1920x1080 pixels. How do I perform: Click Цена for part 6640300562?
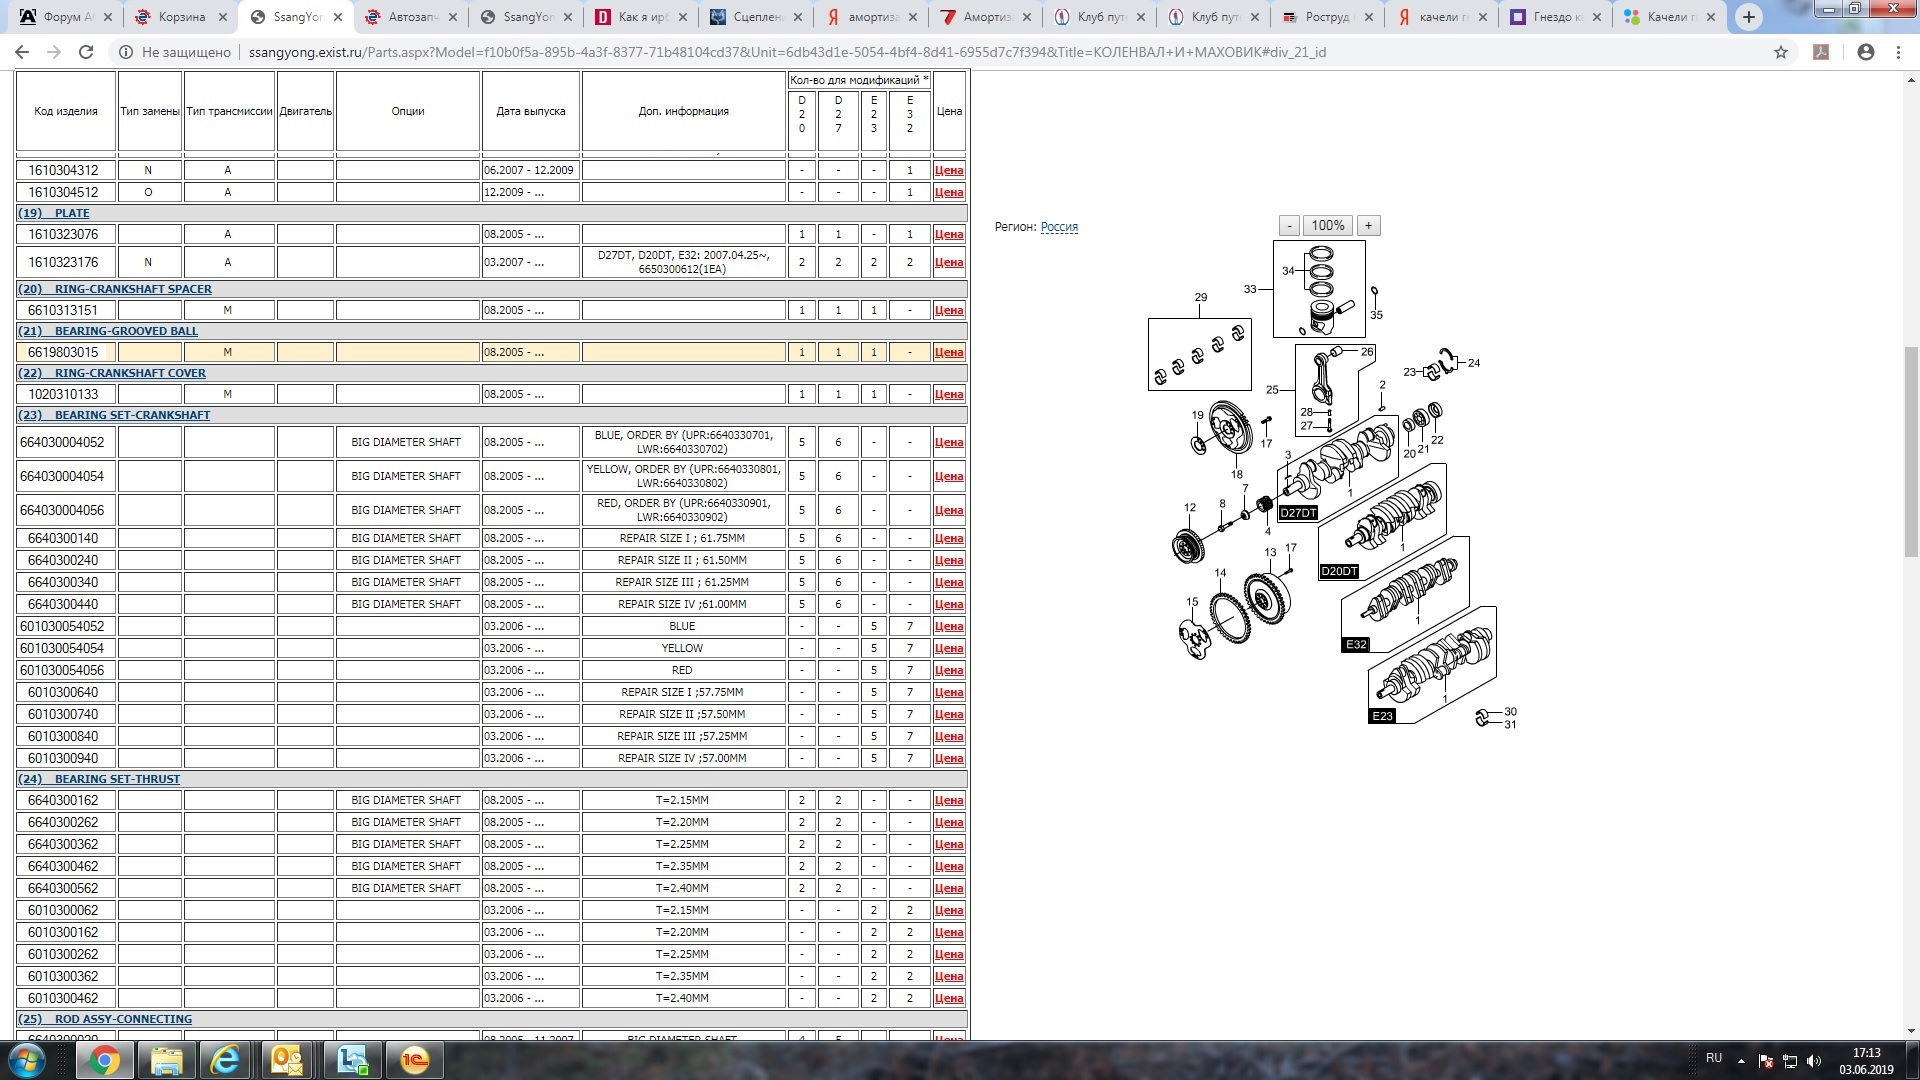pos(949,889)
